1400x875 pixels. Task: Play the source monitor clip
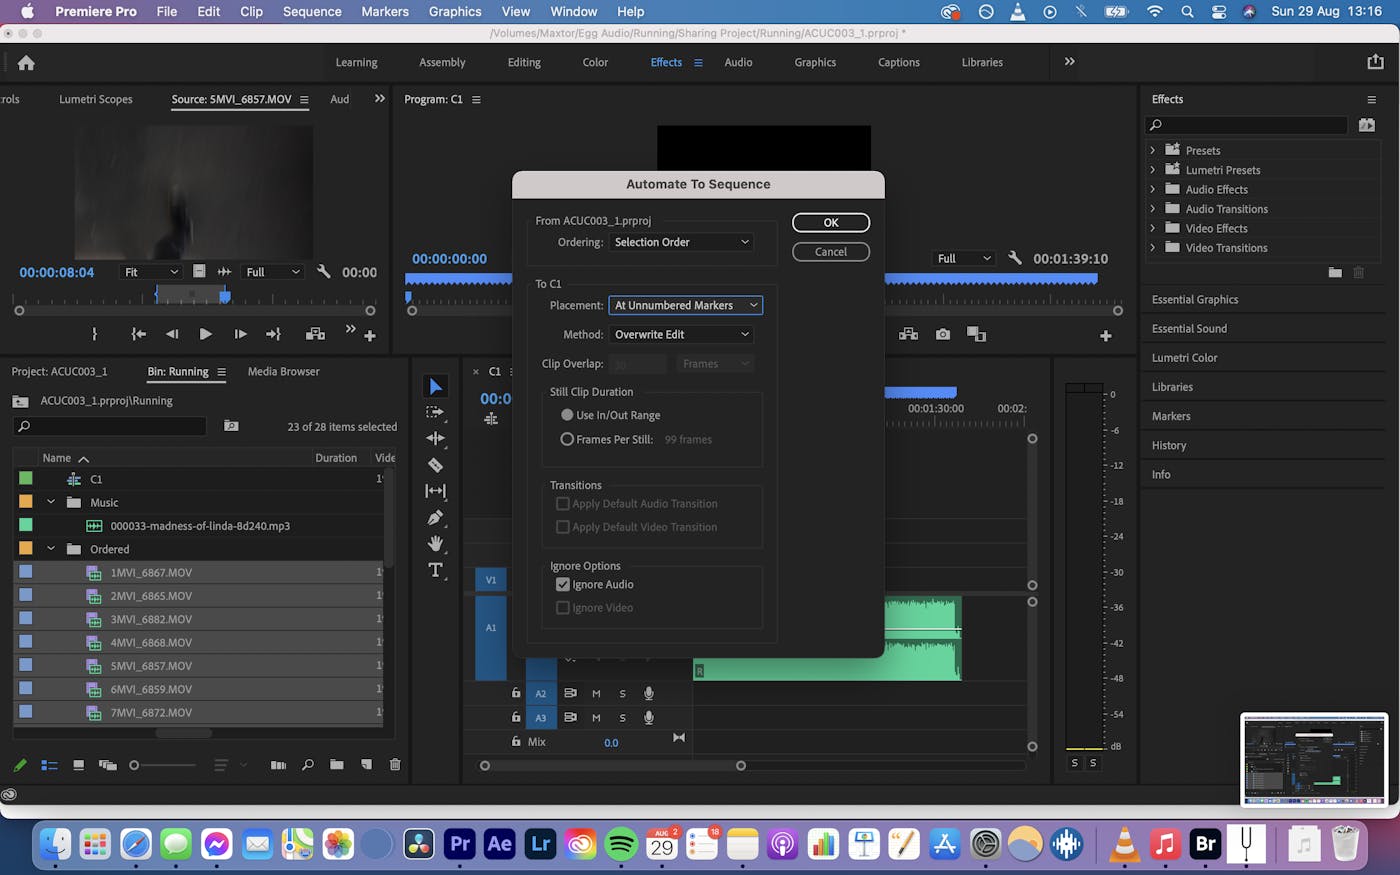coord(205,334)
